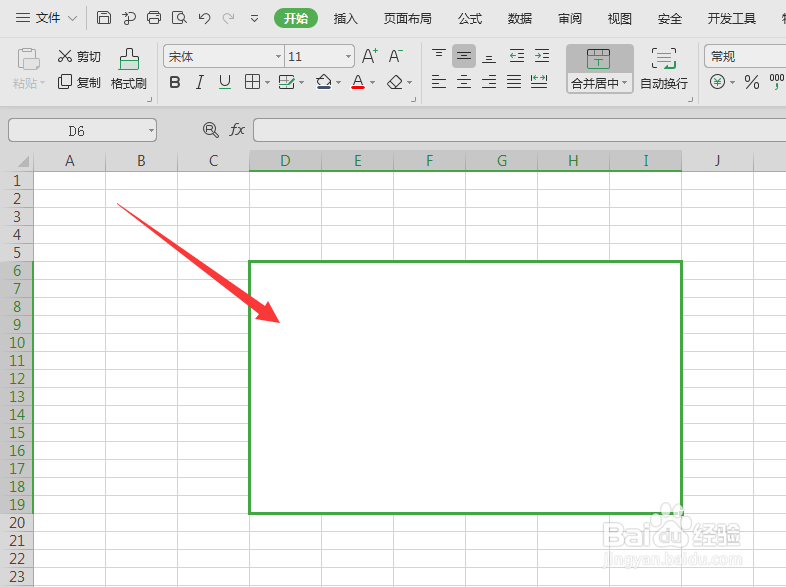Viewport: 786px width, 587px height.
Task: Expand the borders dropdown arrow
Action: coord(267,82)
